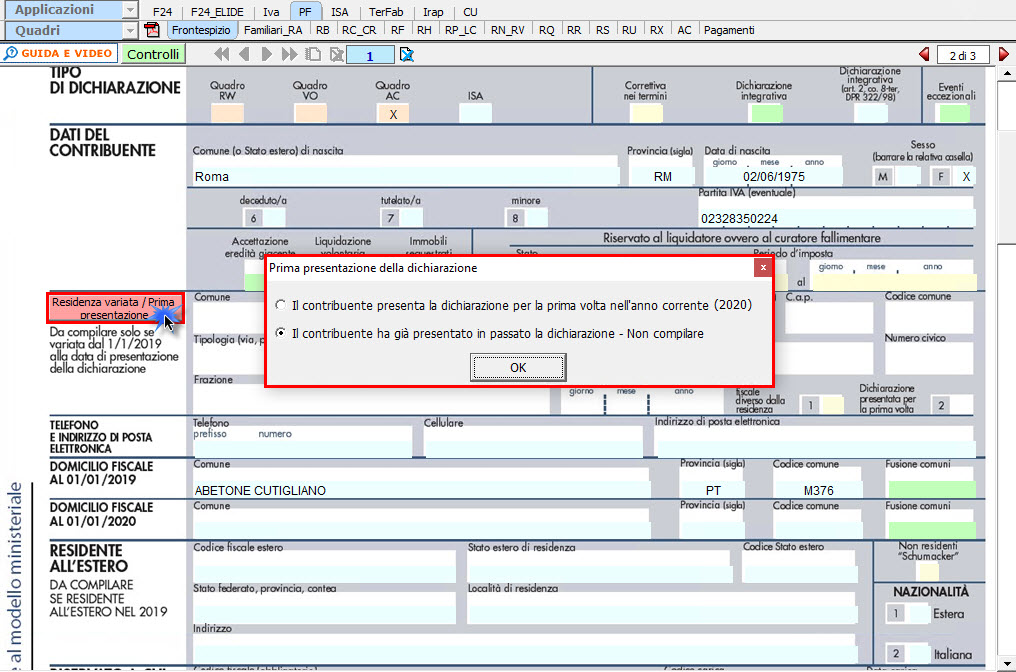Click the blue clear-form icon

point(406,54)
